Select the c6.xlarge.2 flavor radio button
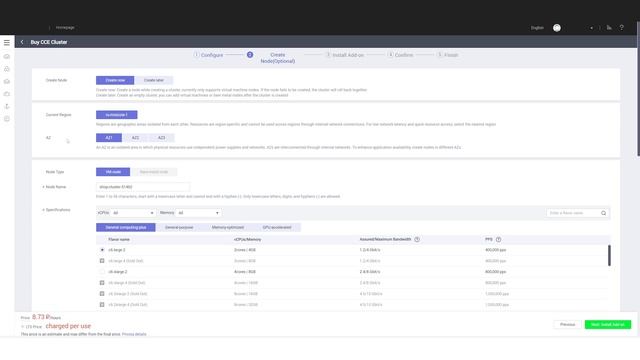 pos(102,272)
